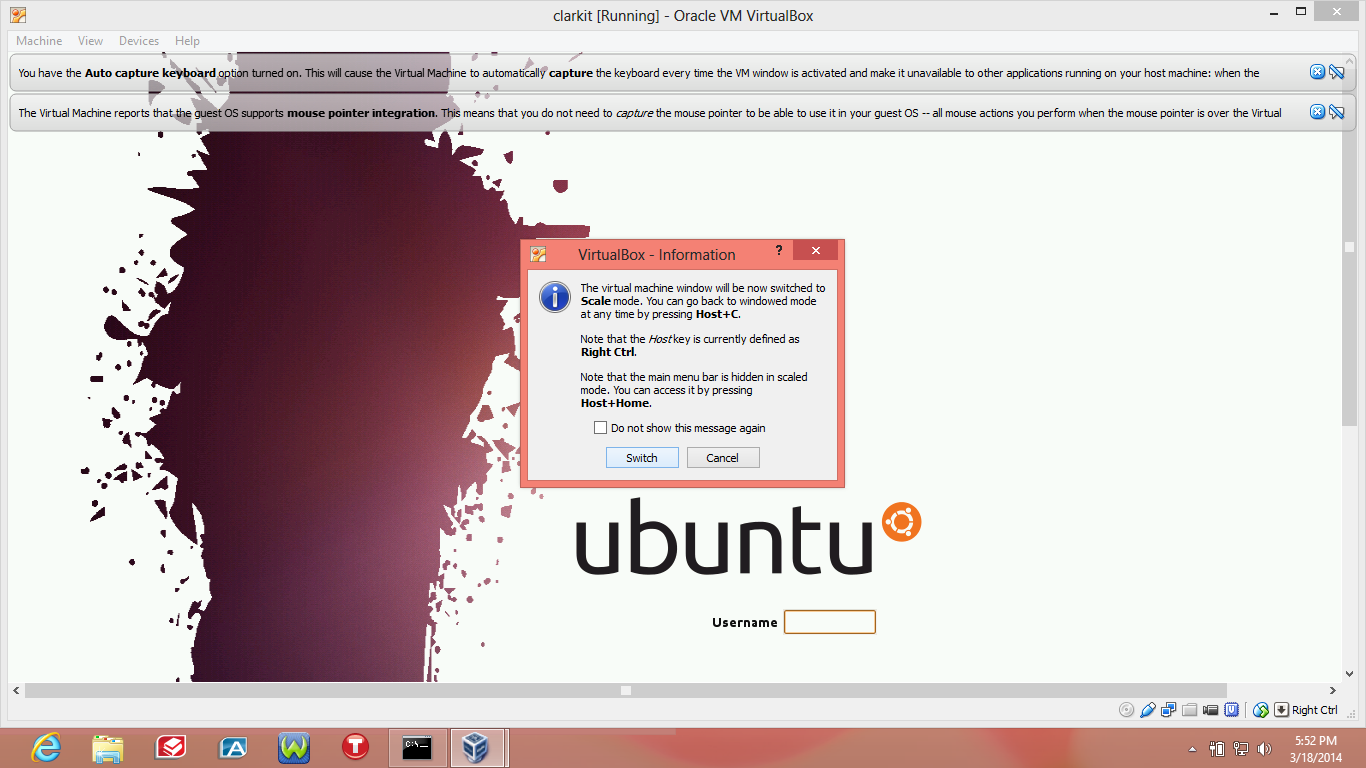Click the horizontal scrollbar left arrow
The width and height of the screenshot is (1366, 768).
pyautogui.click(x=16, y=690)
